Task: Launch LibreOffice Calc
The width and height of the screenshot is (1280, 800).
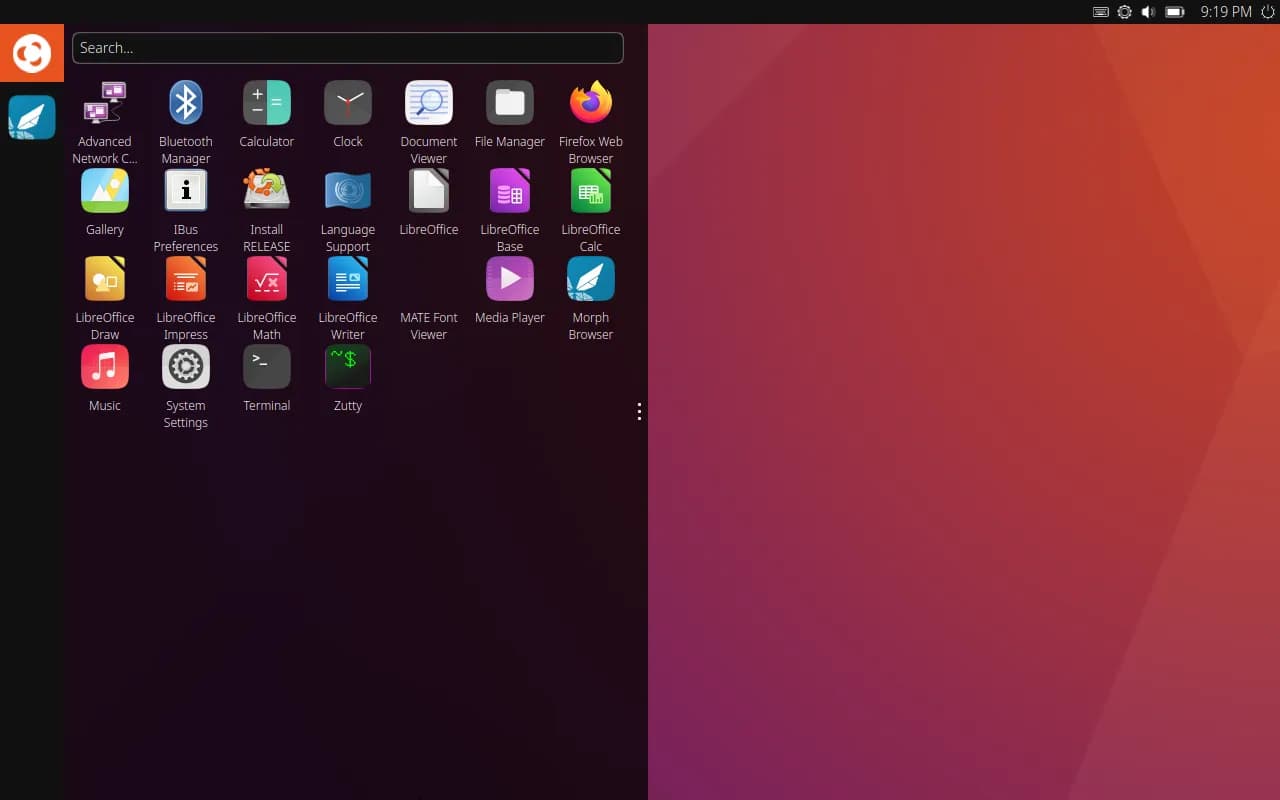Action: [590, 190]
